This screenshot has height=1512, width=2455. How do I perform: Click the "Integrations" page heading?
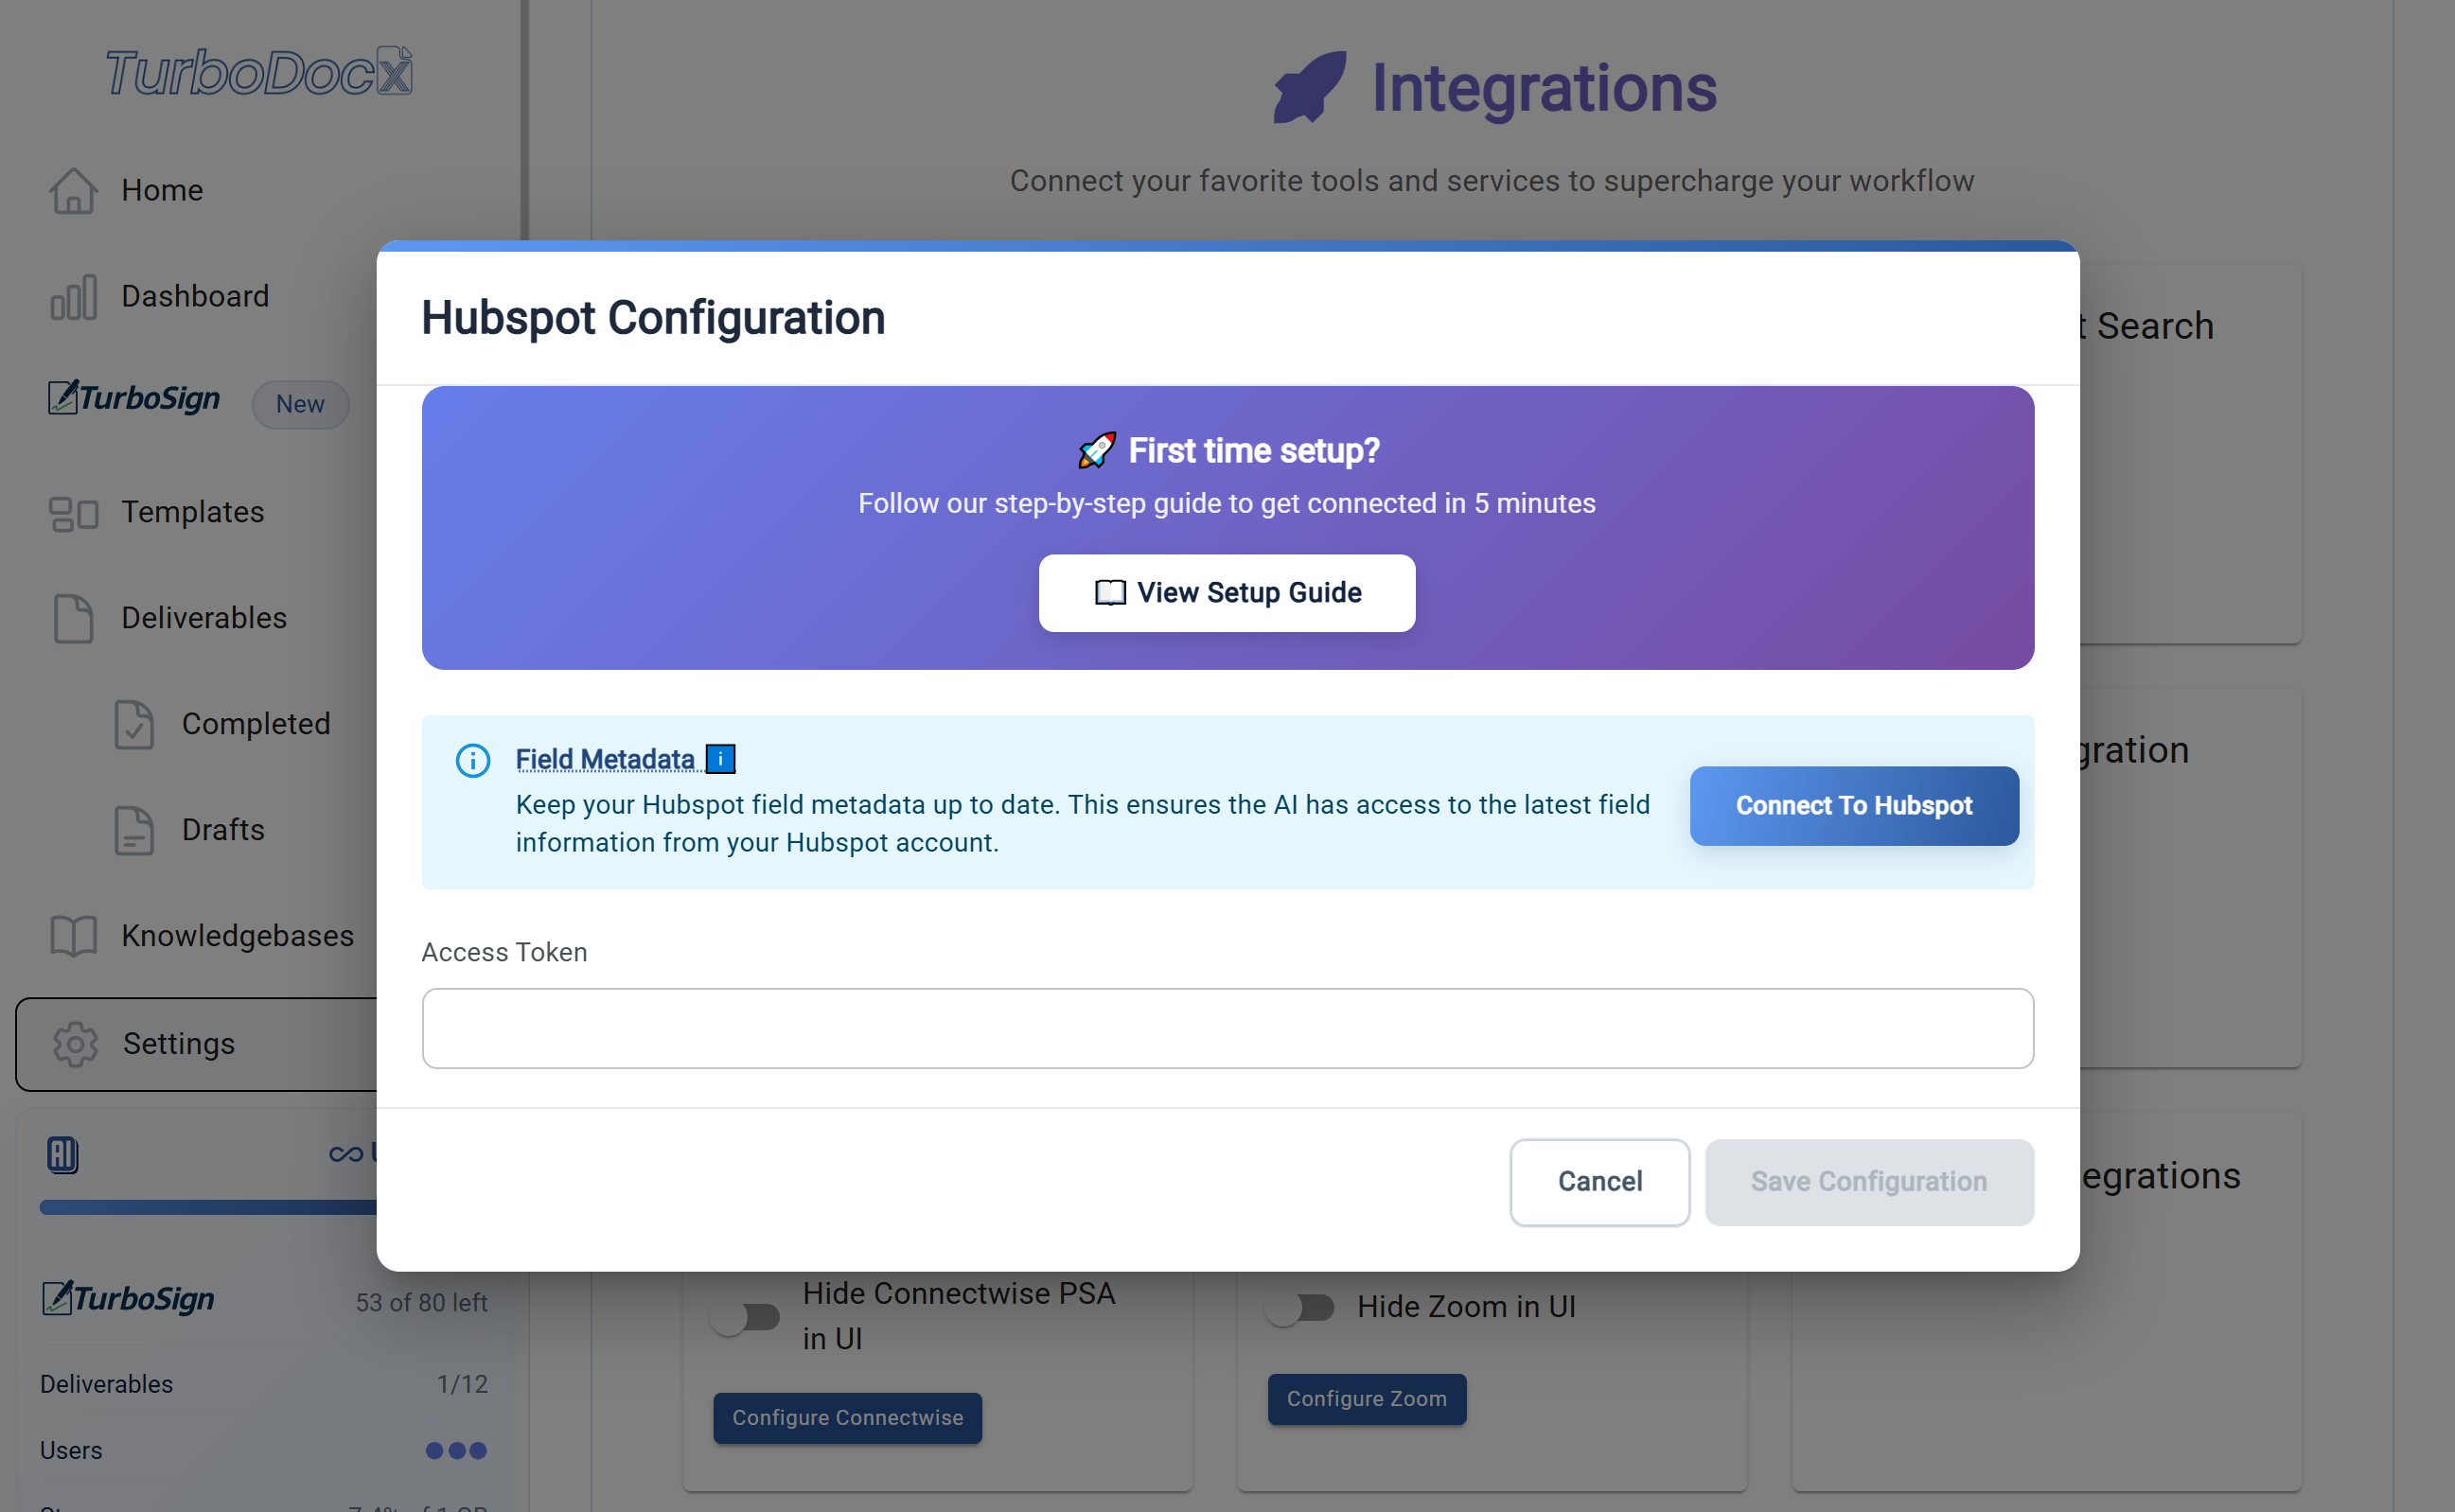1544,88
